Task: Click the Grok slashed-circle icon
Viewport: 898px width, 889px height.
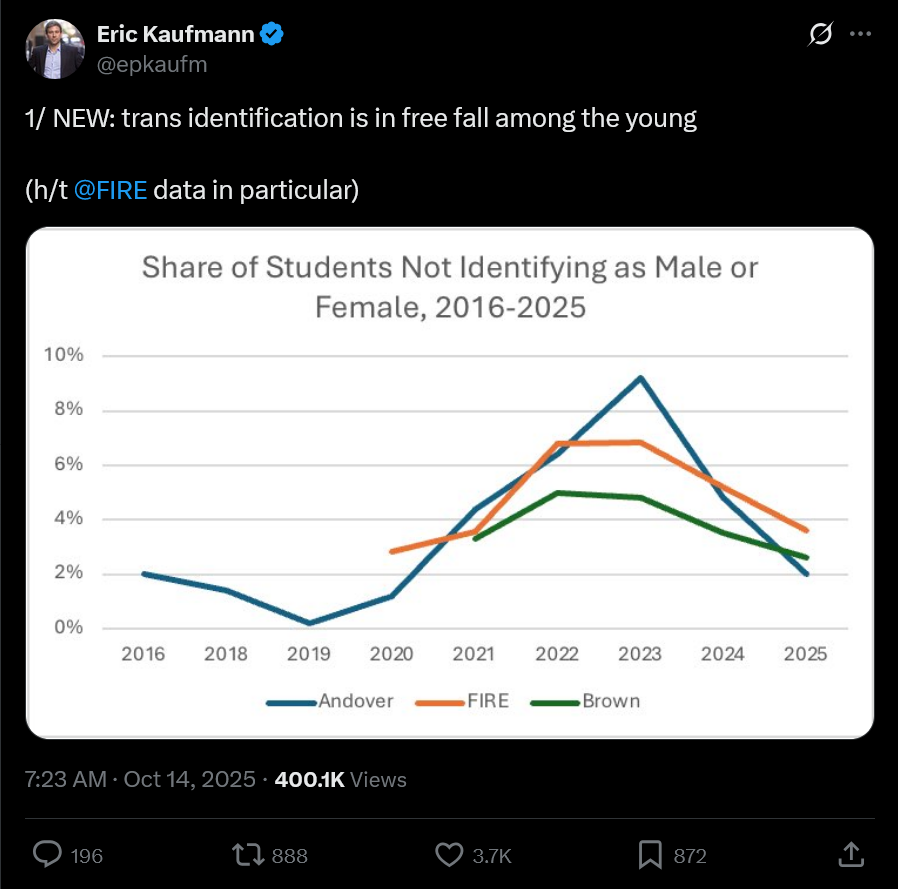Action: [819, 35]
